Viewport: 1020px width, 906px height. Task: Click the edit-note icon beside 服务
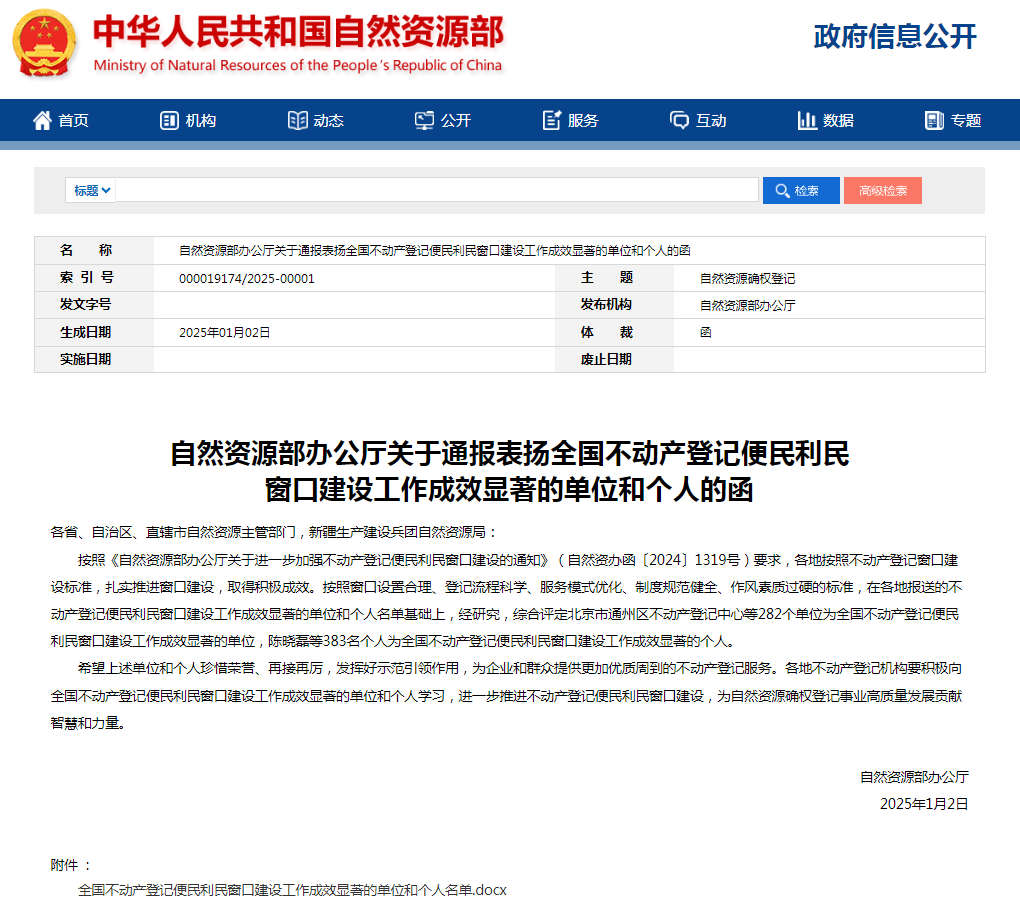[x=552, y=120]
